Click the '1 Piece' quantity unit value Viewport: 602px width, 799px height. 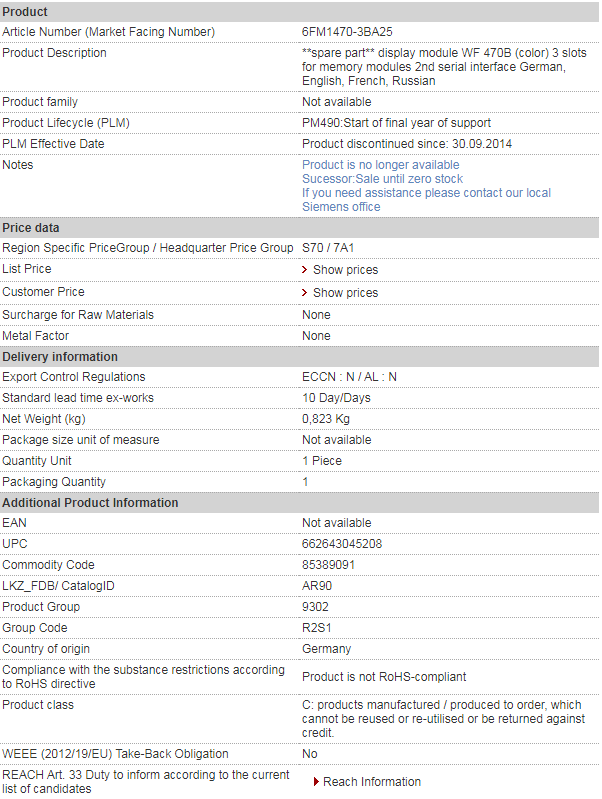322,461
